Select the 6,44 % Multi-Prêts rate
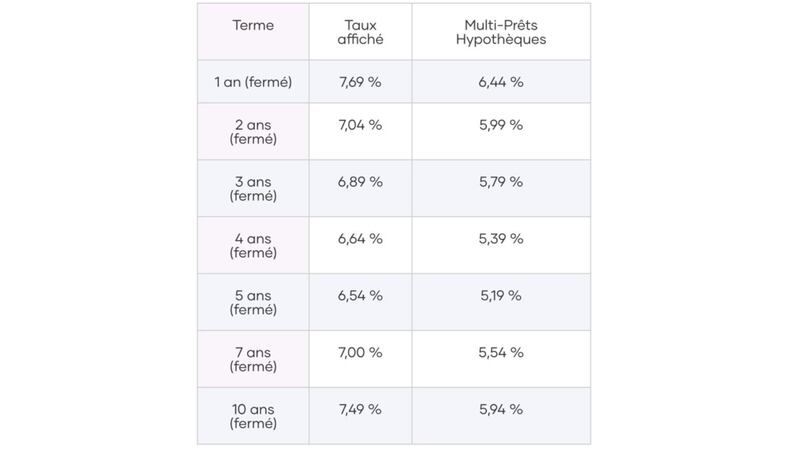This screenshot has height=450, width=800. tap(500, 82)
